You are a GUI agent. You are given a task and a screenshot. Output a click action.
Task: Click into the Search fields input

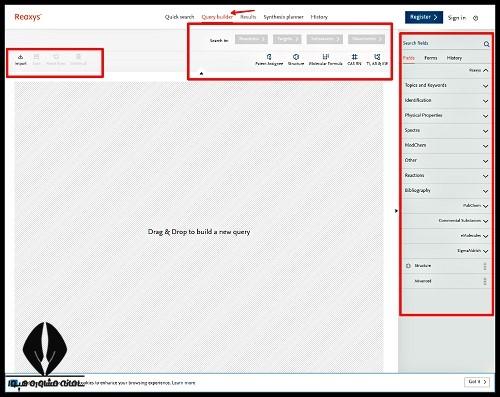pyautogui.click(x=442, y=43)
